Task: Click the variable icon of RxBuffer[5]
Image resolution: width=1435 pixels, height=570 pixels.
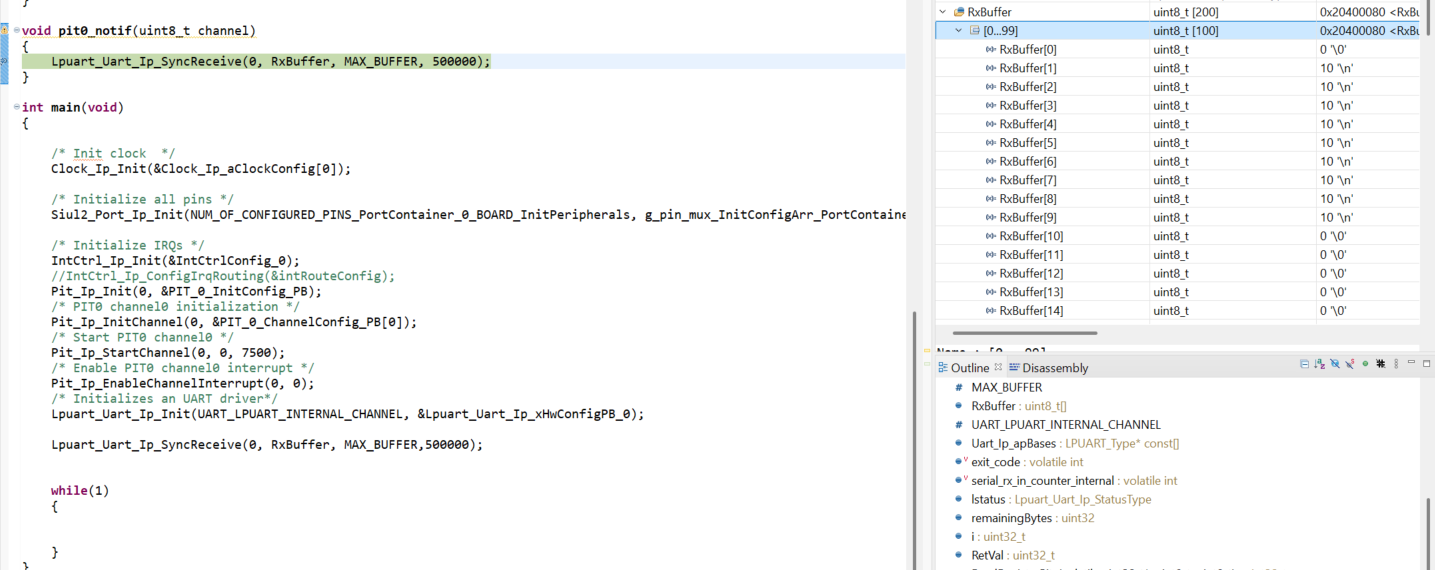Action: pyautogui.click(x=990, y=143)
